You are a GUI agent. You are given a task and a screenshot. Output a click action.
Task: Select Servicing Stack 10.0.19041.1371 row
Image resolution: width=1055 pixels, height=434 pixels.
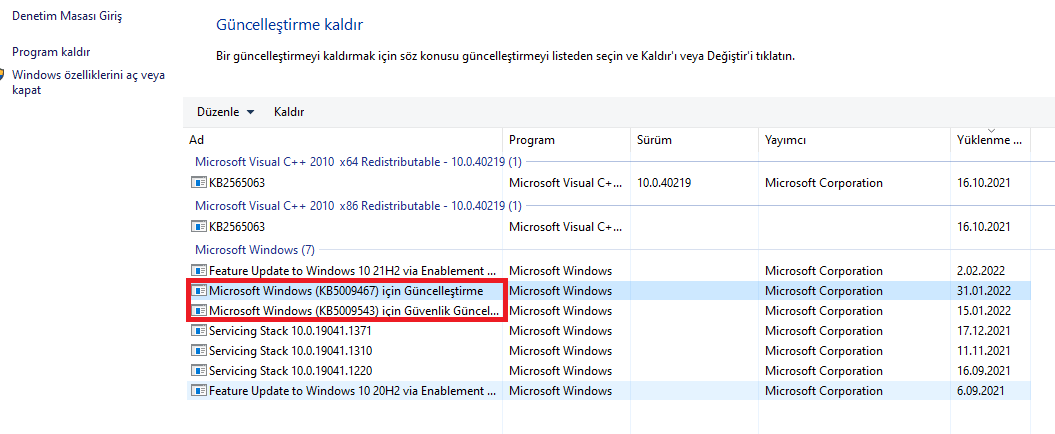(609, 330)
